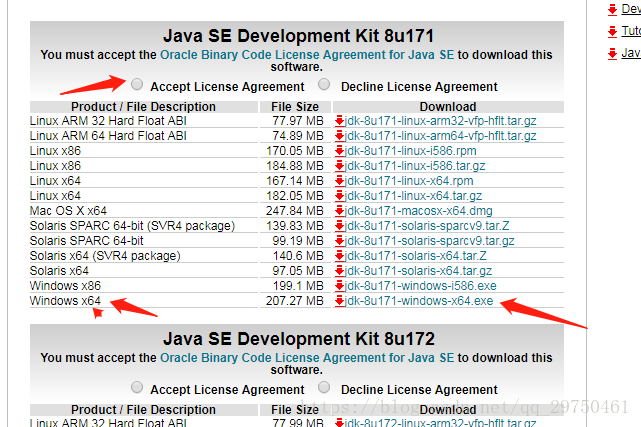Click the Windows x64 product description
The image size is (641, 427).
click(65, 301)
